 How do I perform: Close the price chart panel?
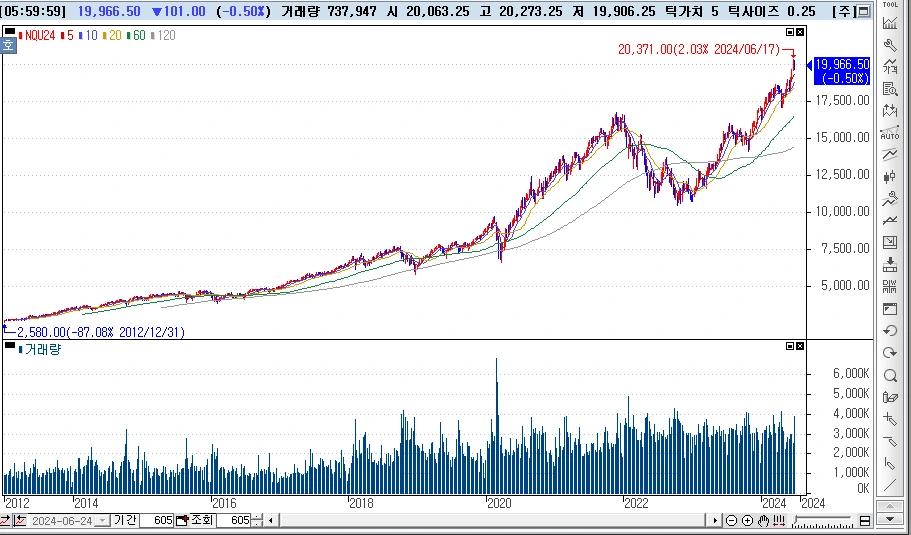click(x=800, y=32)
